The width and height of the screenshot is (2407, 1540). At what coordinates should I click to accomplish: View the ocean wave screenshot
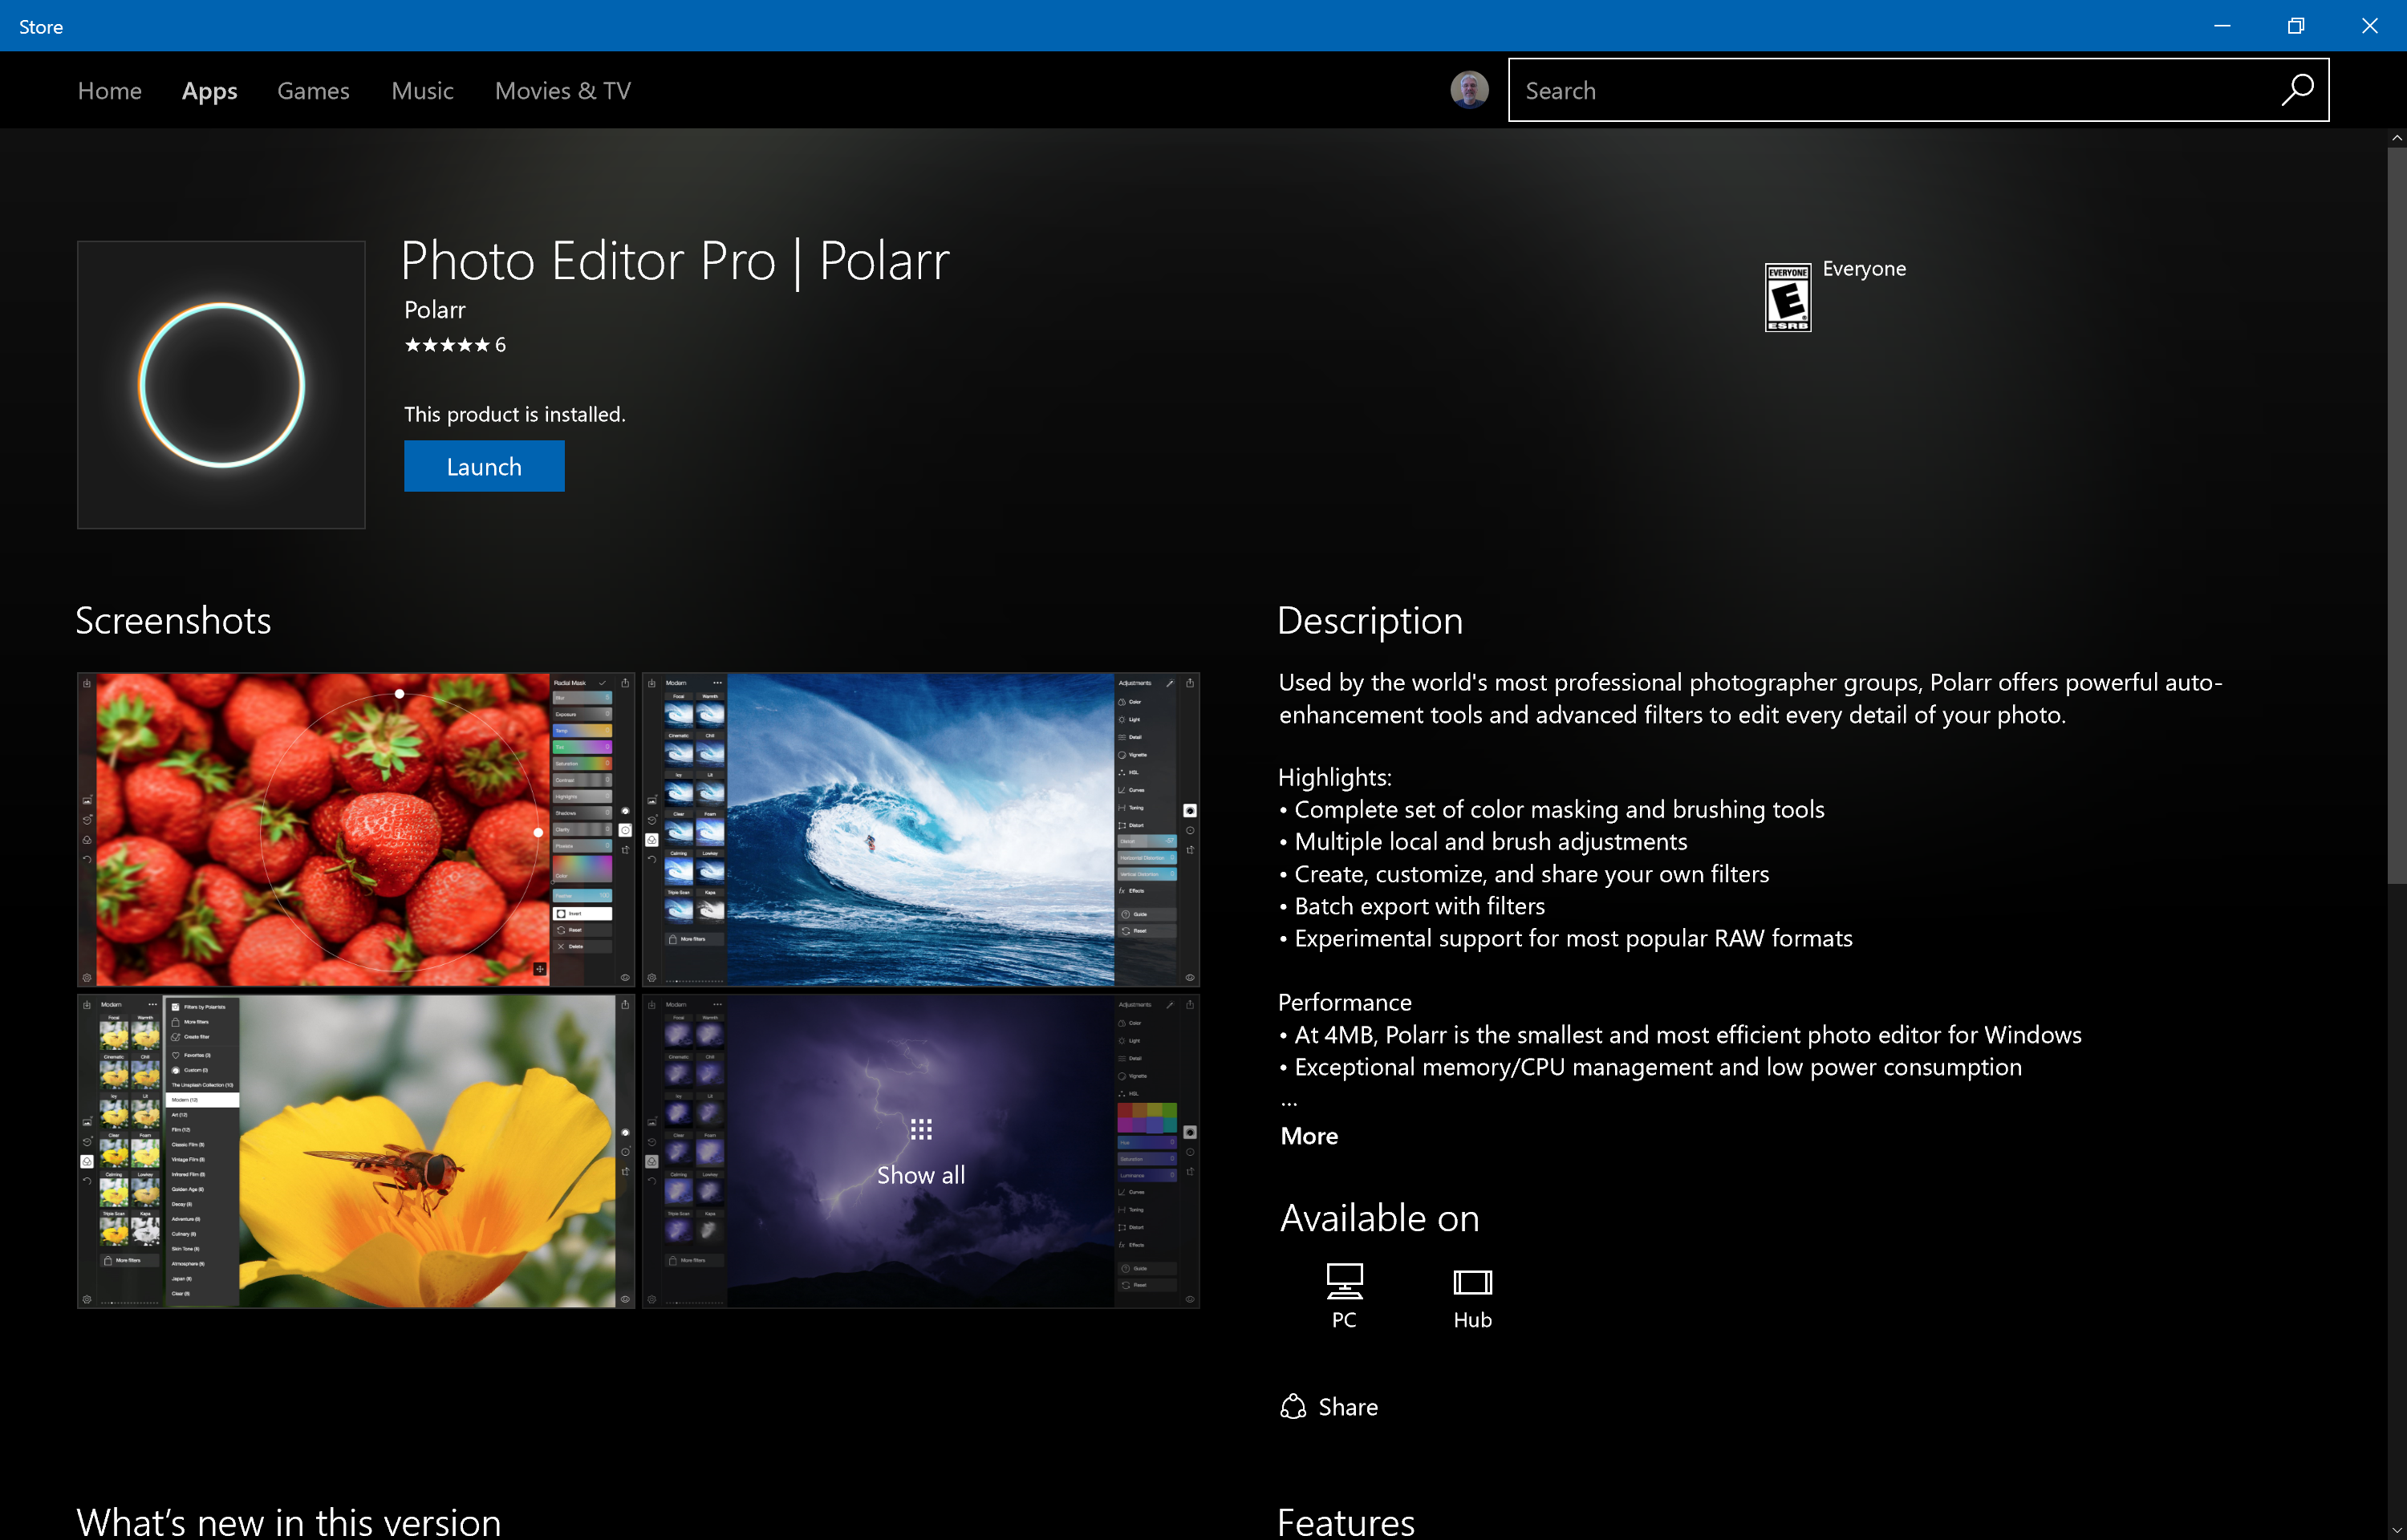click(x=920, y=829)
